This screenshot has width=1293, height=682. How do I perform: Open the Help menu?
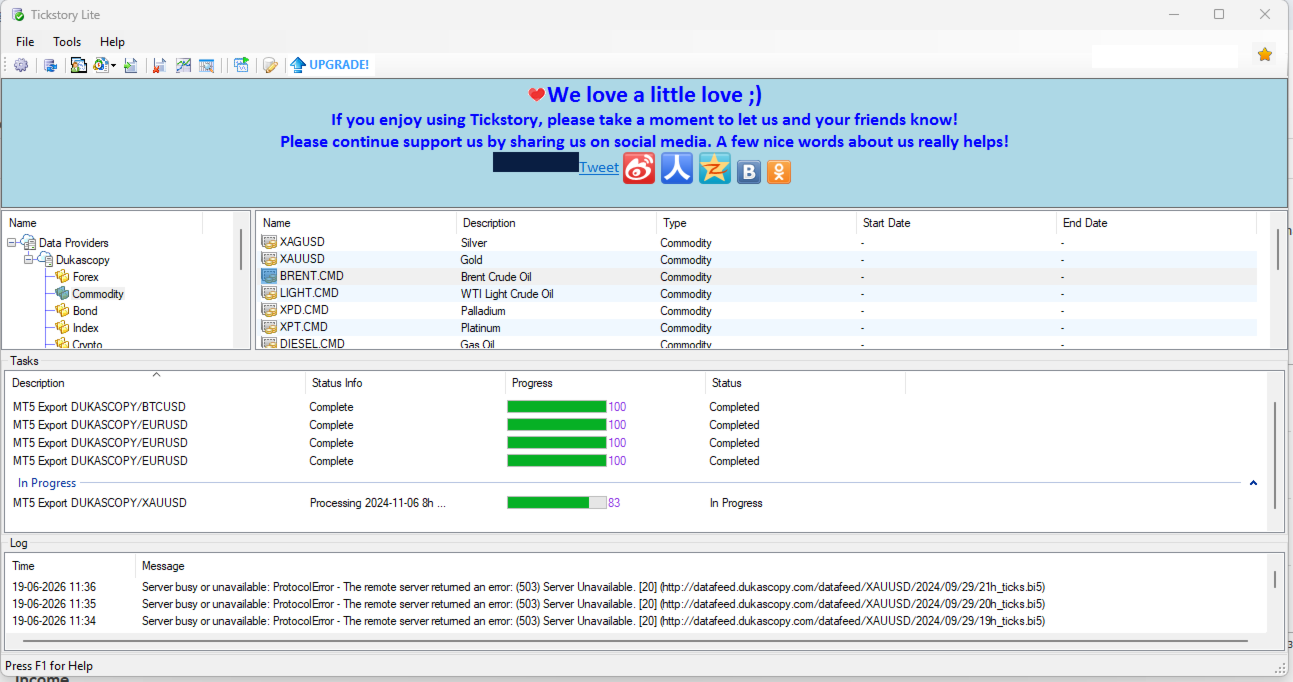pyautogui.click(x=113, y=42)
